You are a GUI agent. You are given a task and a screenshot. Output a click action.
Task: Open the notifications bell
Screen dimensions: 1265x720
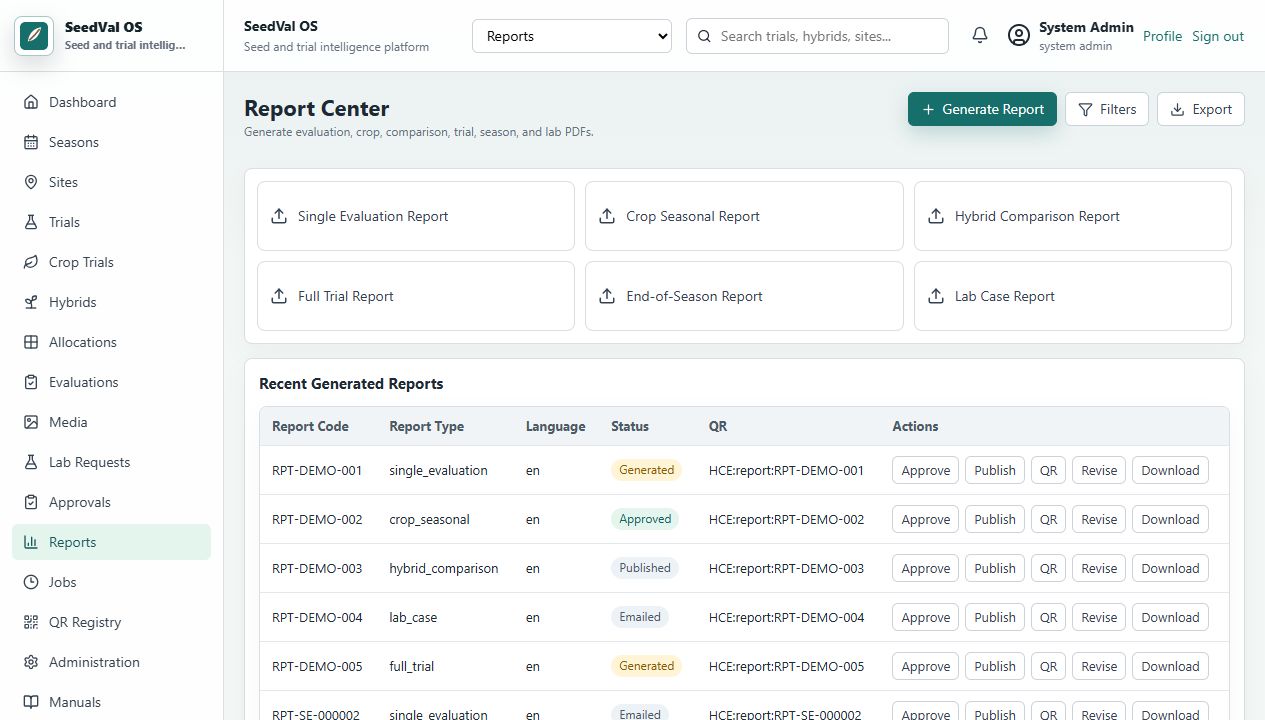(x=980, y=36)
